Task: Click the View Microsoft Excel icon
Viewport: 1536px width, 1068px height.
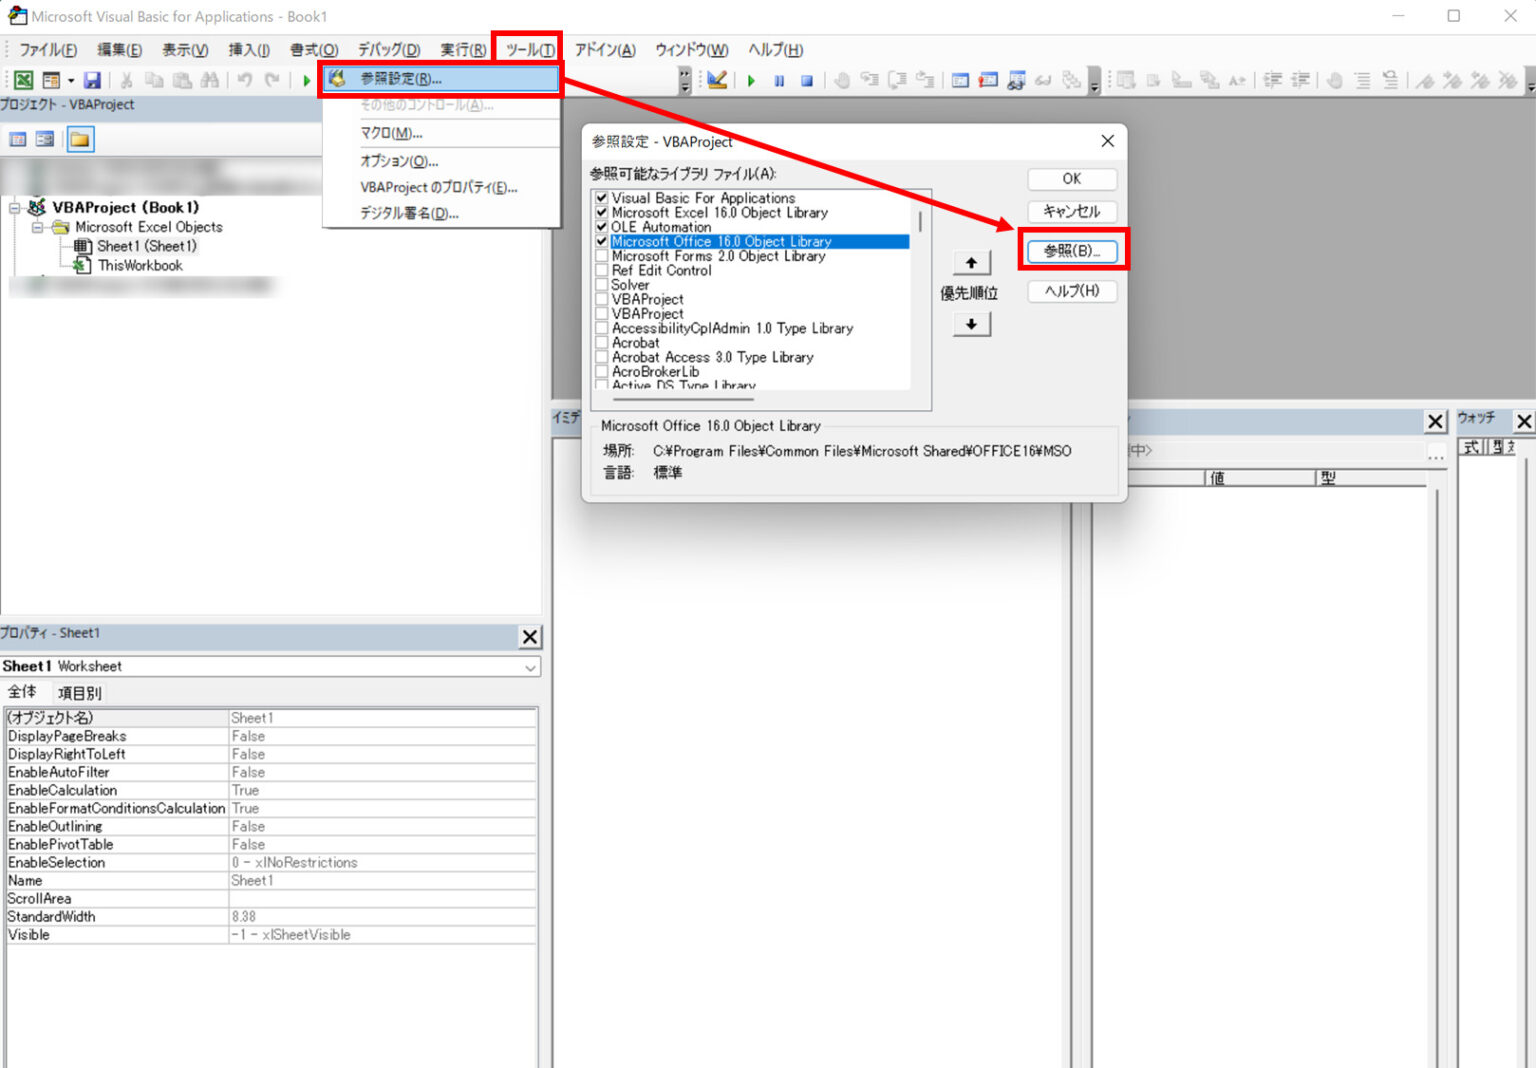Action: [22, 80]
